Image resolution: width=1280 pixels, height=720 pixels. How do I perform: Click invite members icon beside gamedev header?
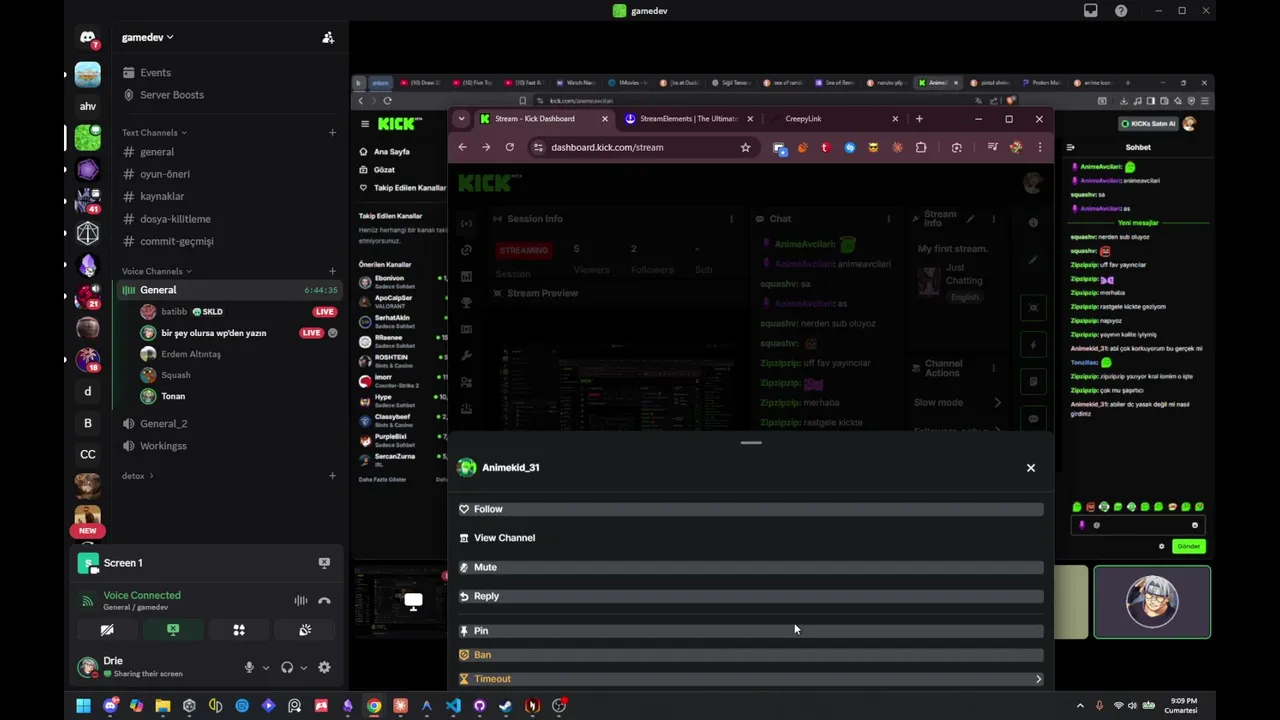point(328,37)
